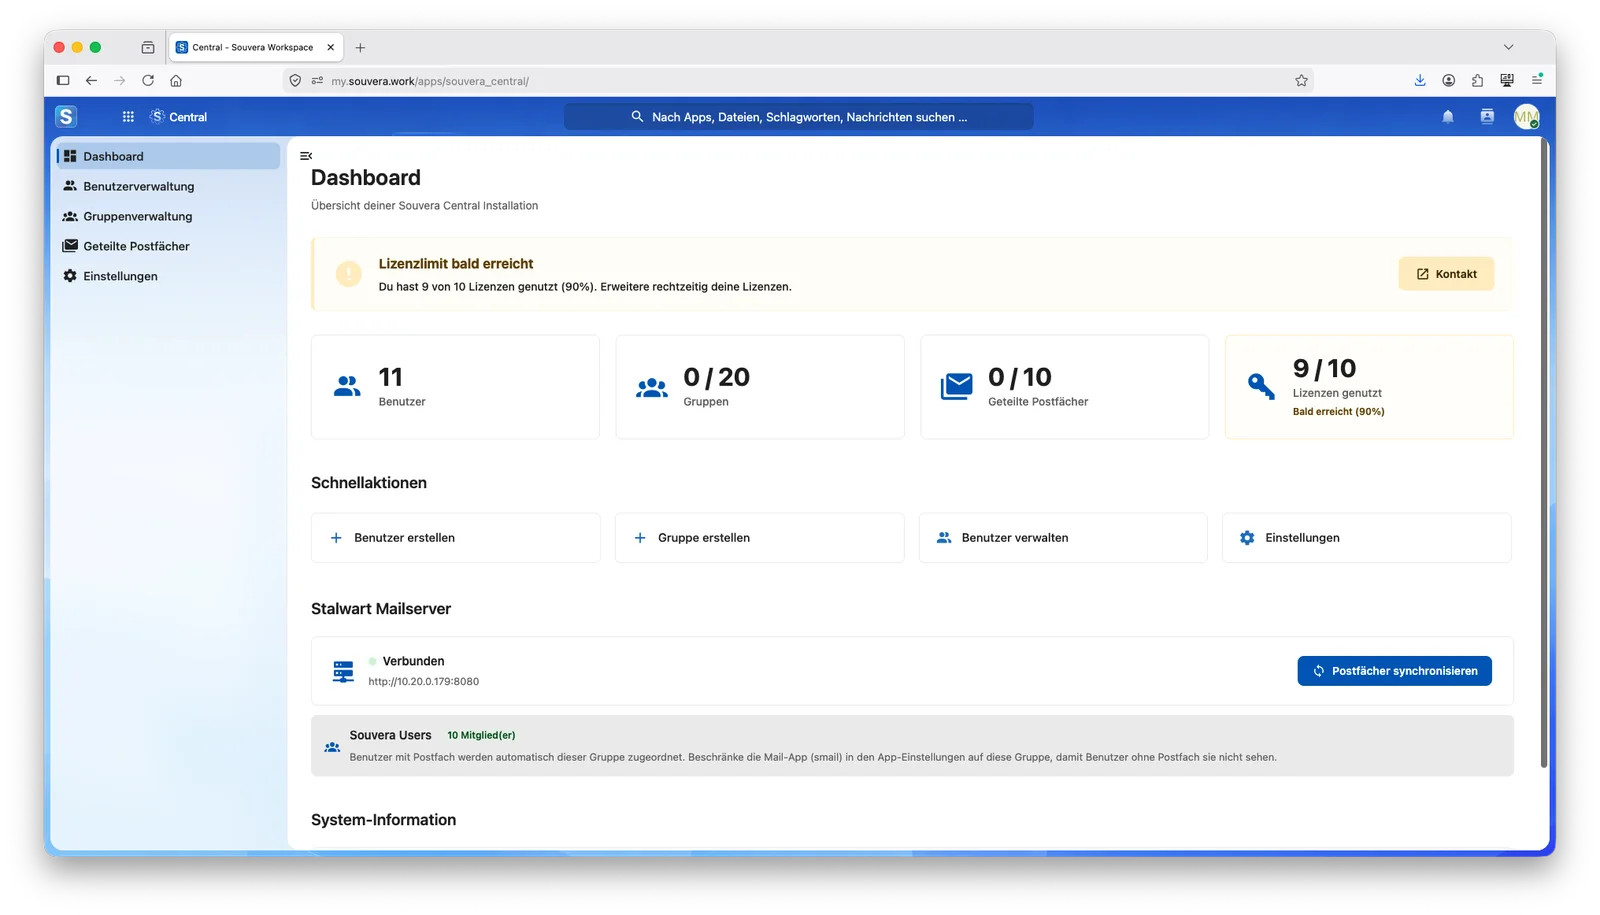Image resolution: width=1600 pixels, height=915 pixels.
Task: Click the http://10.20.0.179:8080 address text
Action: (424, 682)
